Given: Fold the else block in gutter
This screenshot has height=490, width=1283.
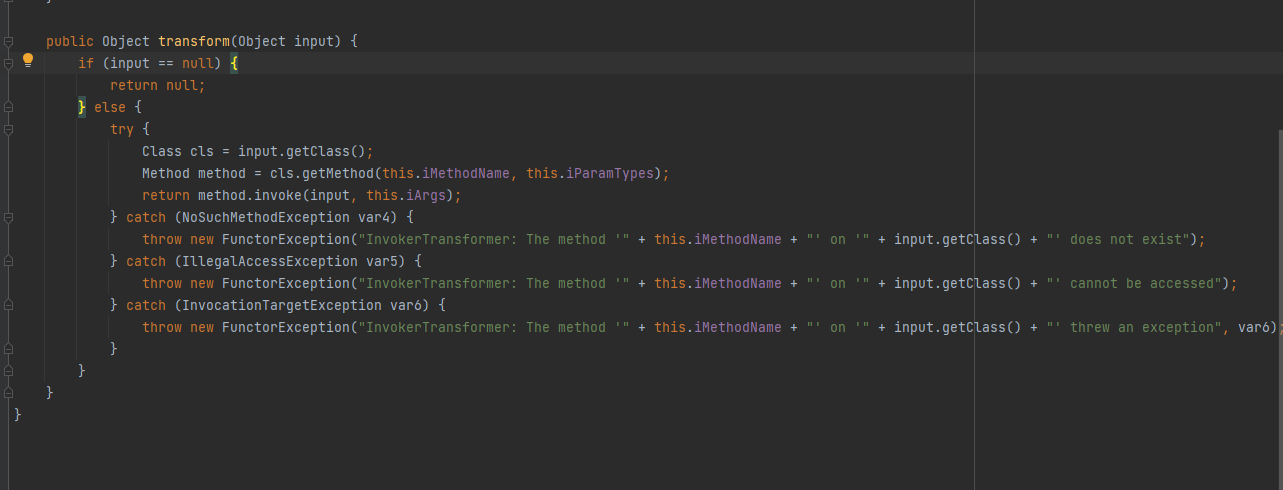Looking at the screenshot, I should [8, 107].
